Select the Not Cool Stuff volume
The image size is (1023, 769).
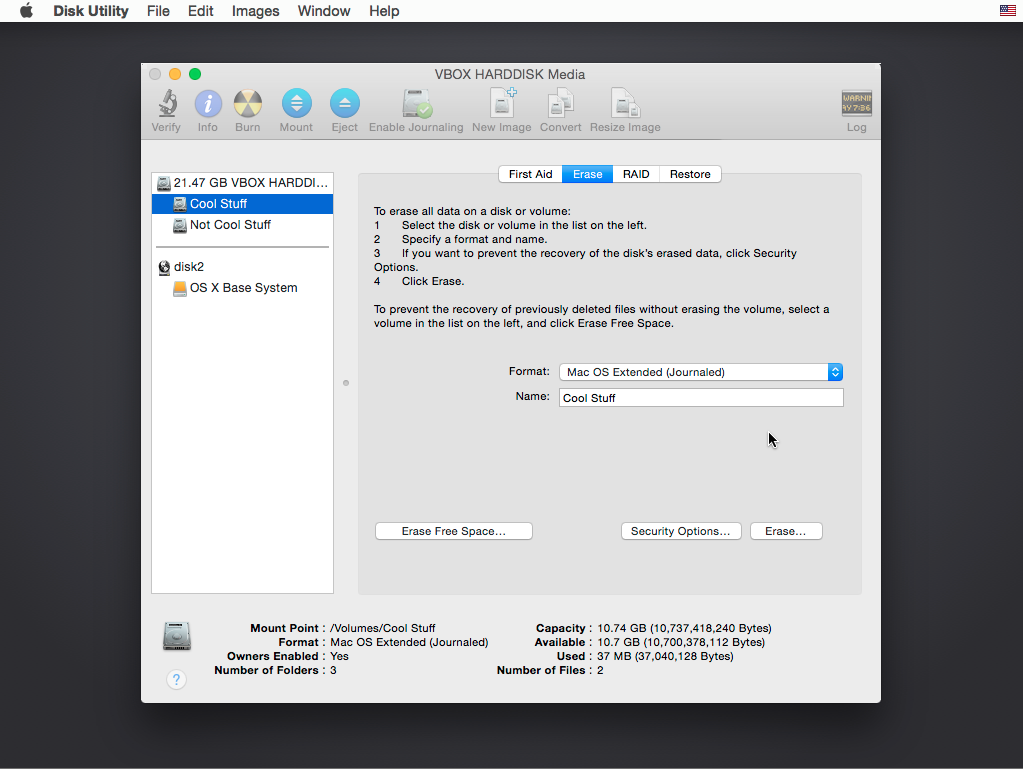[x=243, y=224]
